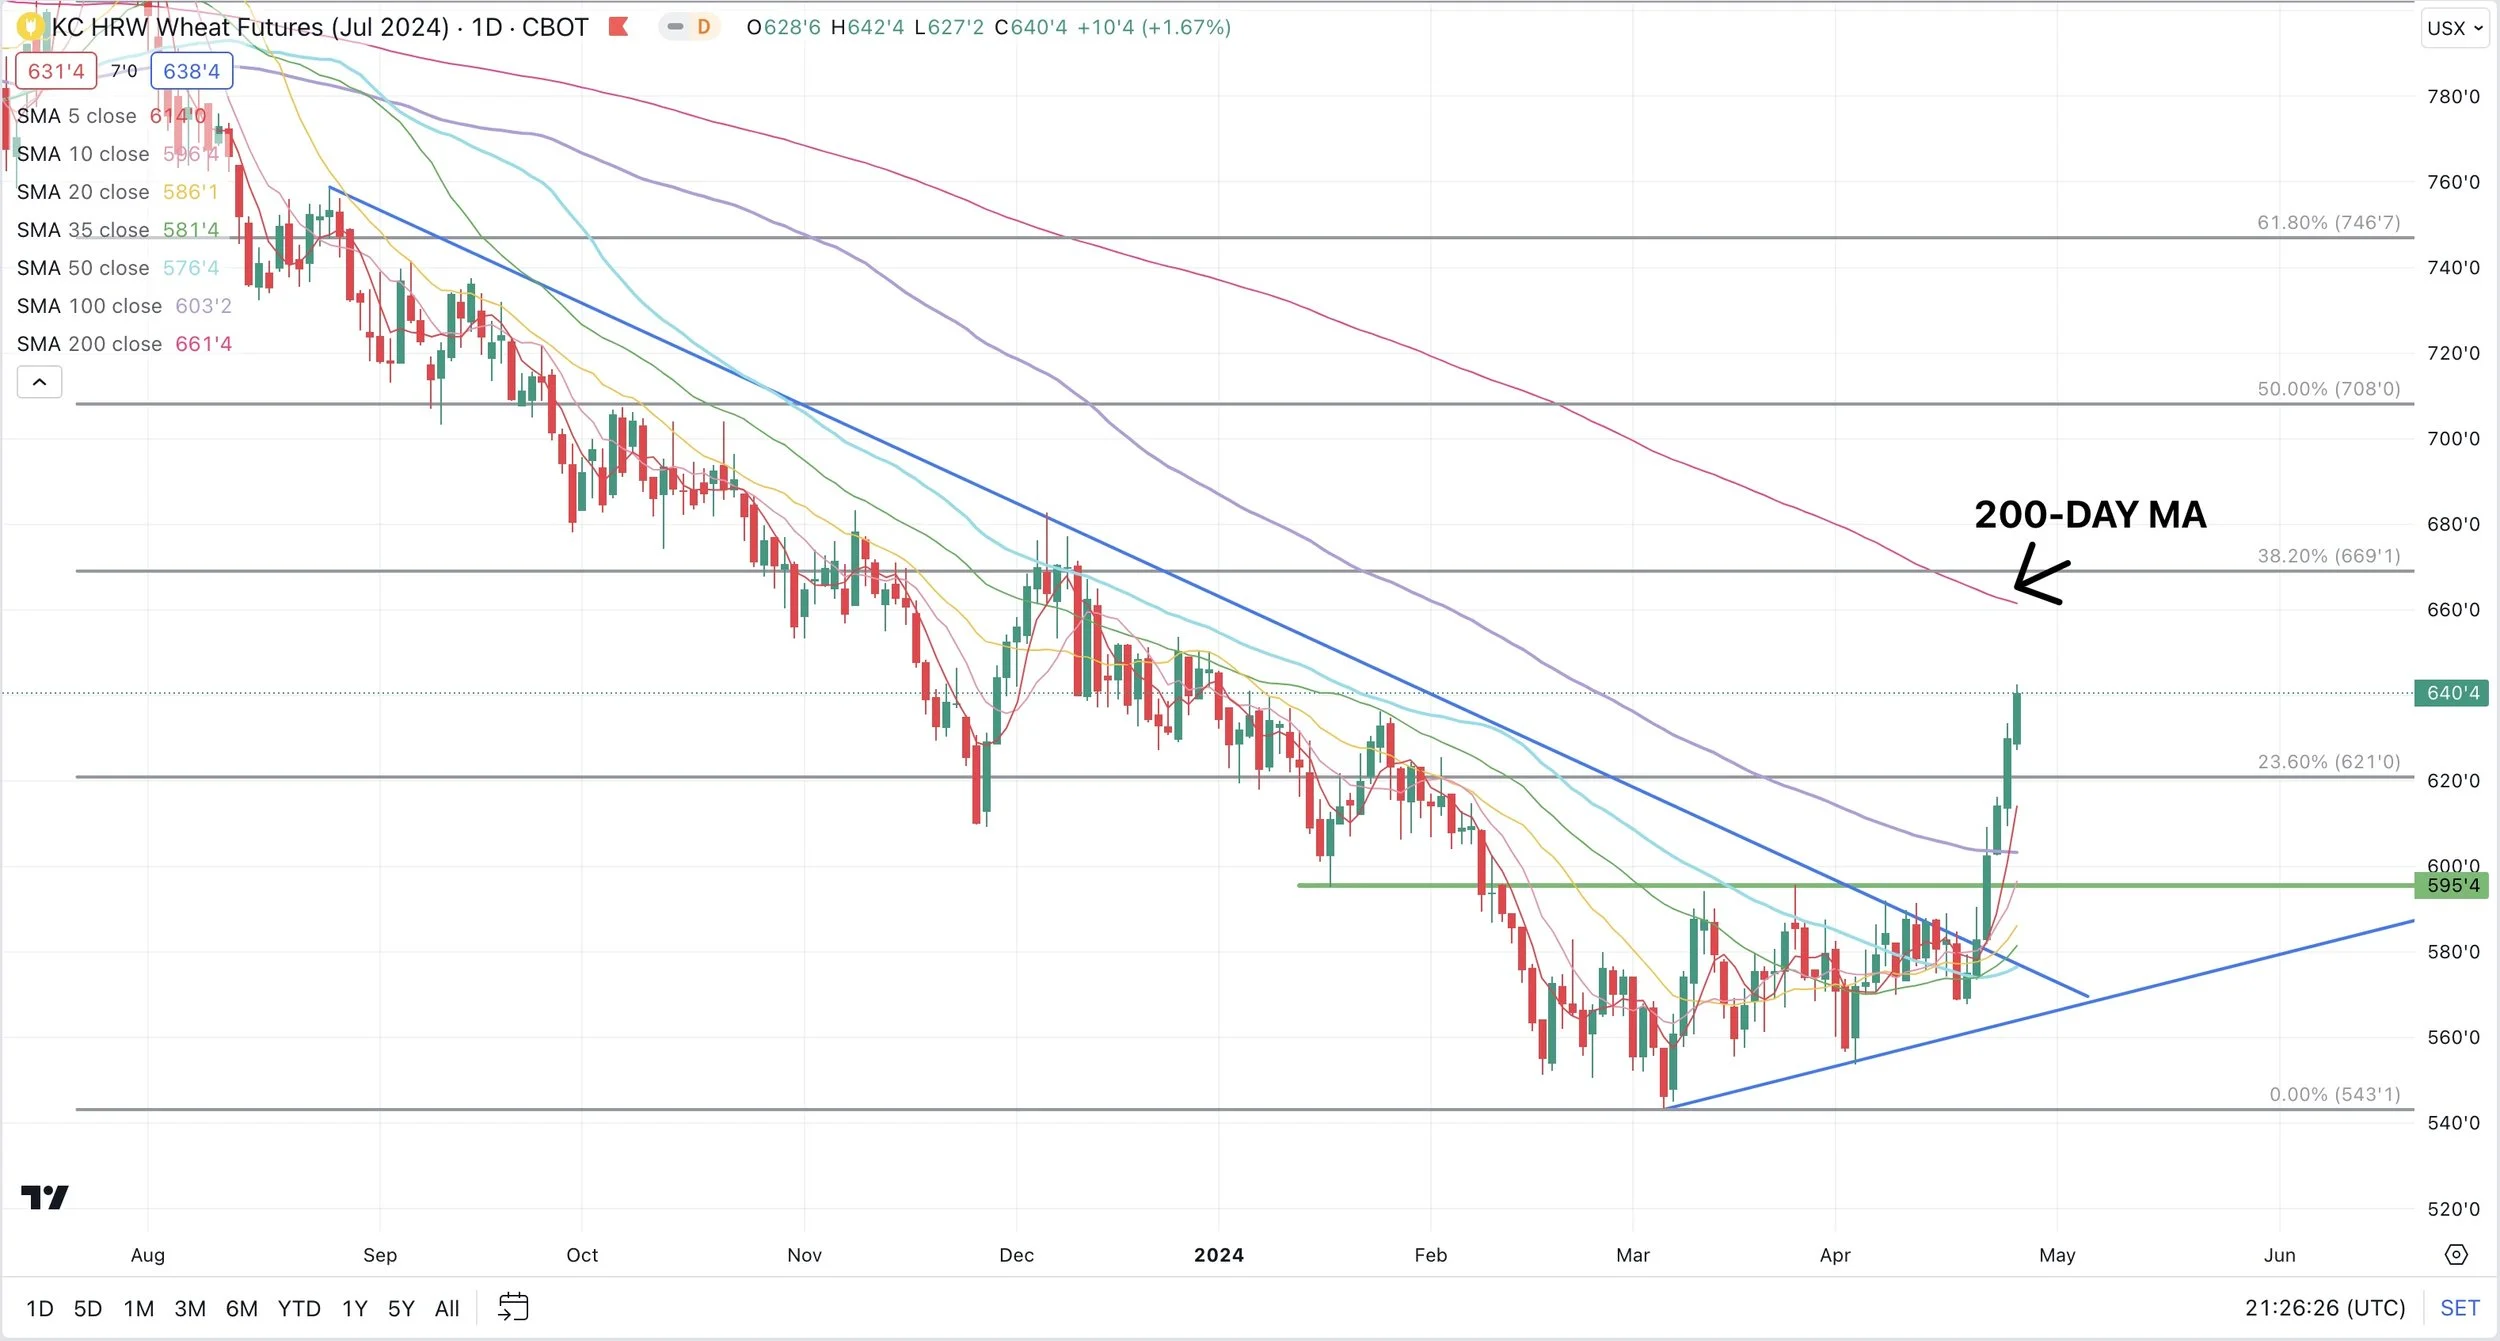Click the green 595'4 line price label
The image size is (2500, 1341).
tap(2450, 885)
